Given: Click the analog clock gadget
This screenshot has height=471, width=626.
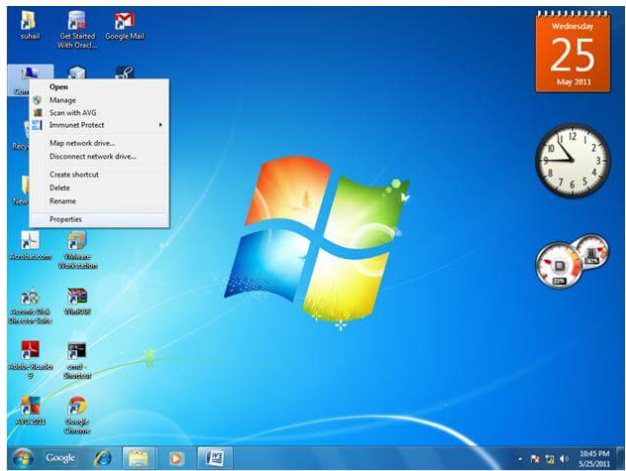Looking at the screenshot, I should (573, 160).
